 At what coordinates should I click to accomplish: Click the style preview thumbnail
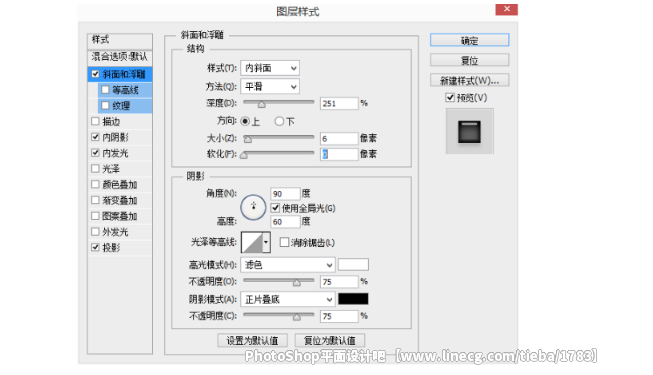[469, 131]
